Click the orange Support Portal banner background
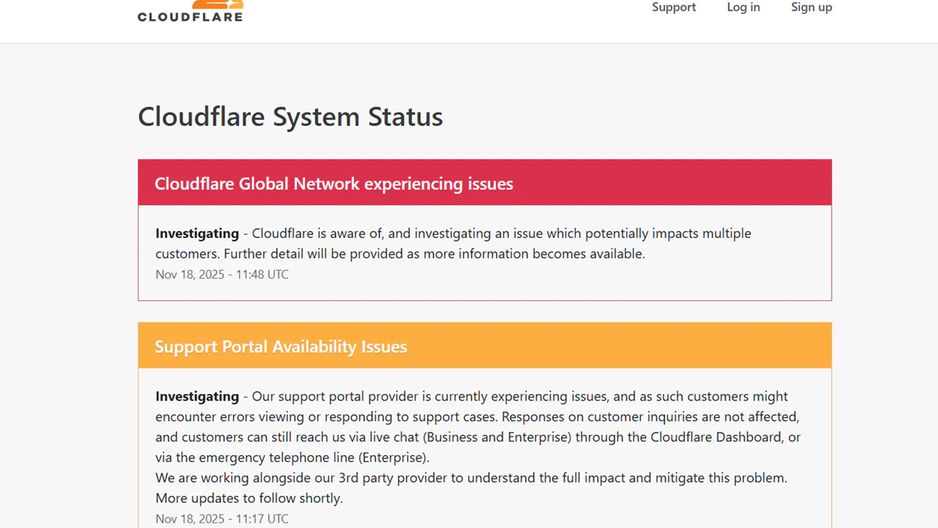 [620, 346]
